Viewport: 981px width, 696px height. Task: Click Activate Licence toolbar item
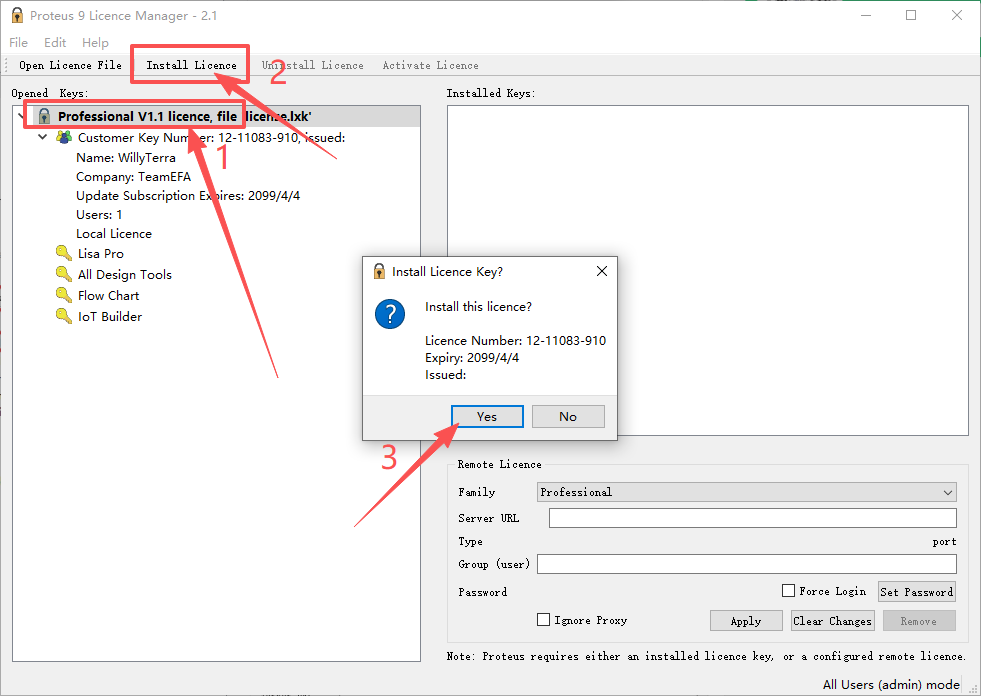430,65
